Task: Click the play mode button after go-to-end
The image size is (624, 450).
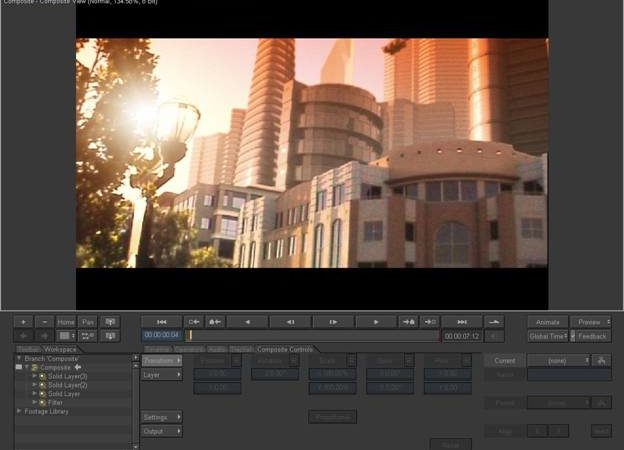Action: [x=494, y=322]
